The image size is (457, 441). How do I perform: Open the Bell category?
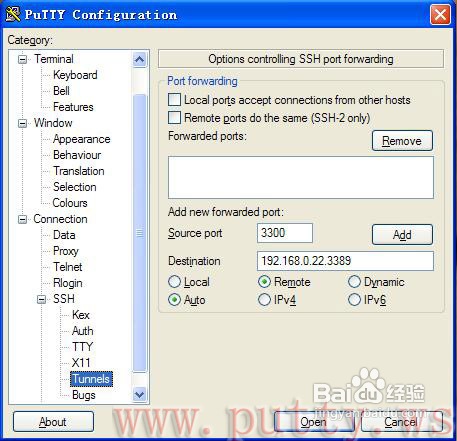pos(61,91)
